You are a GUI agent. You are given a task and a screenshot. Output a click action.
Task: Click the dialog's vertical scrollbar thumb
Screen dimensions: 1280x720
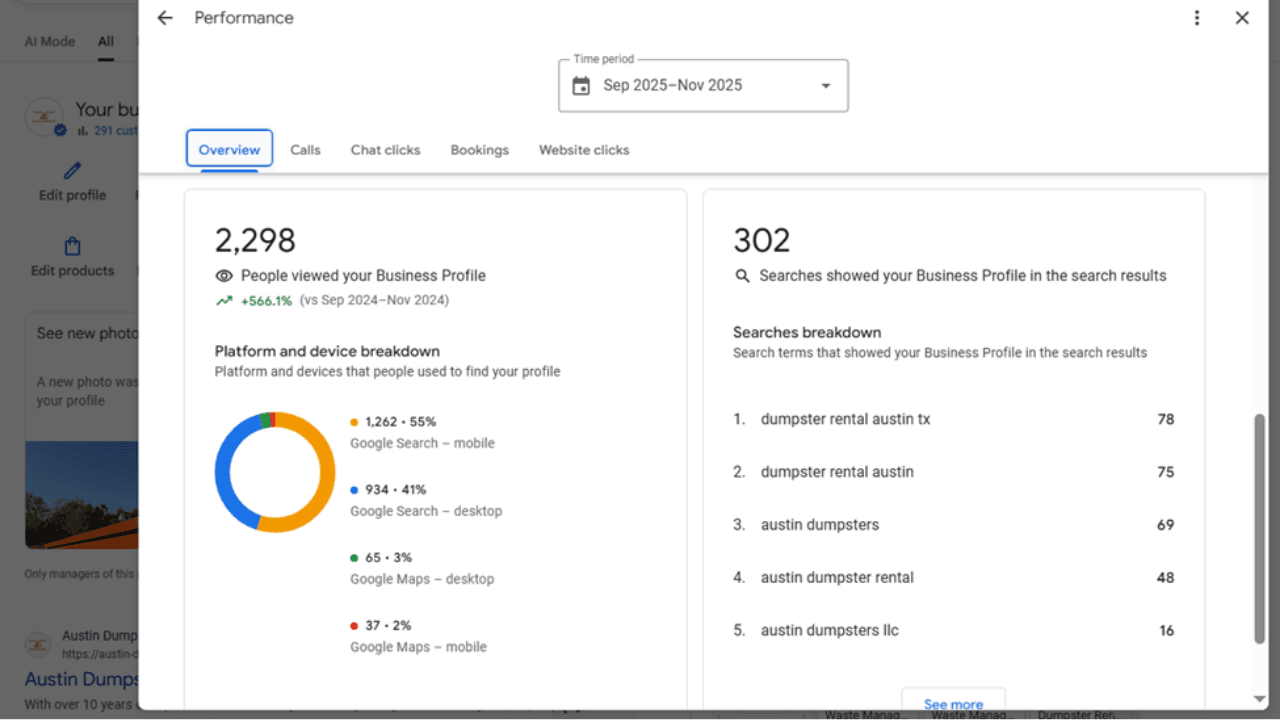pos(1259,528)
